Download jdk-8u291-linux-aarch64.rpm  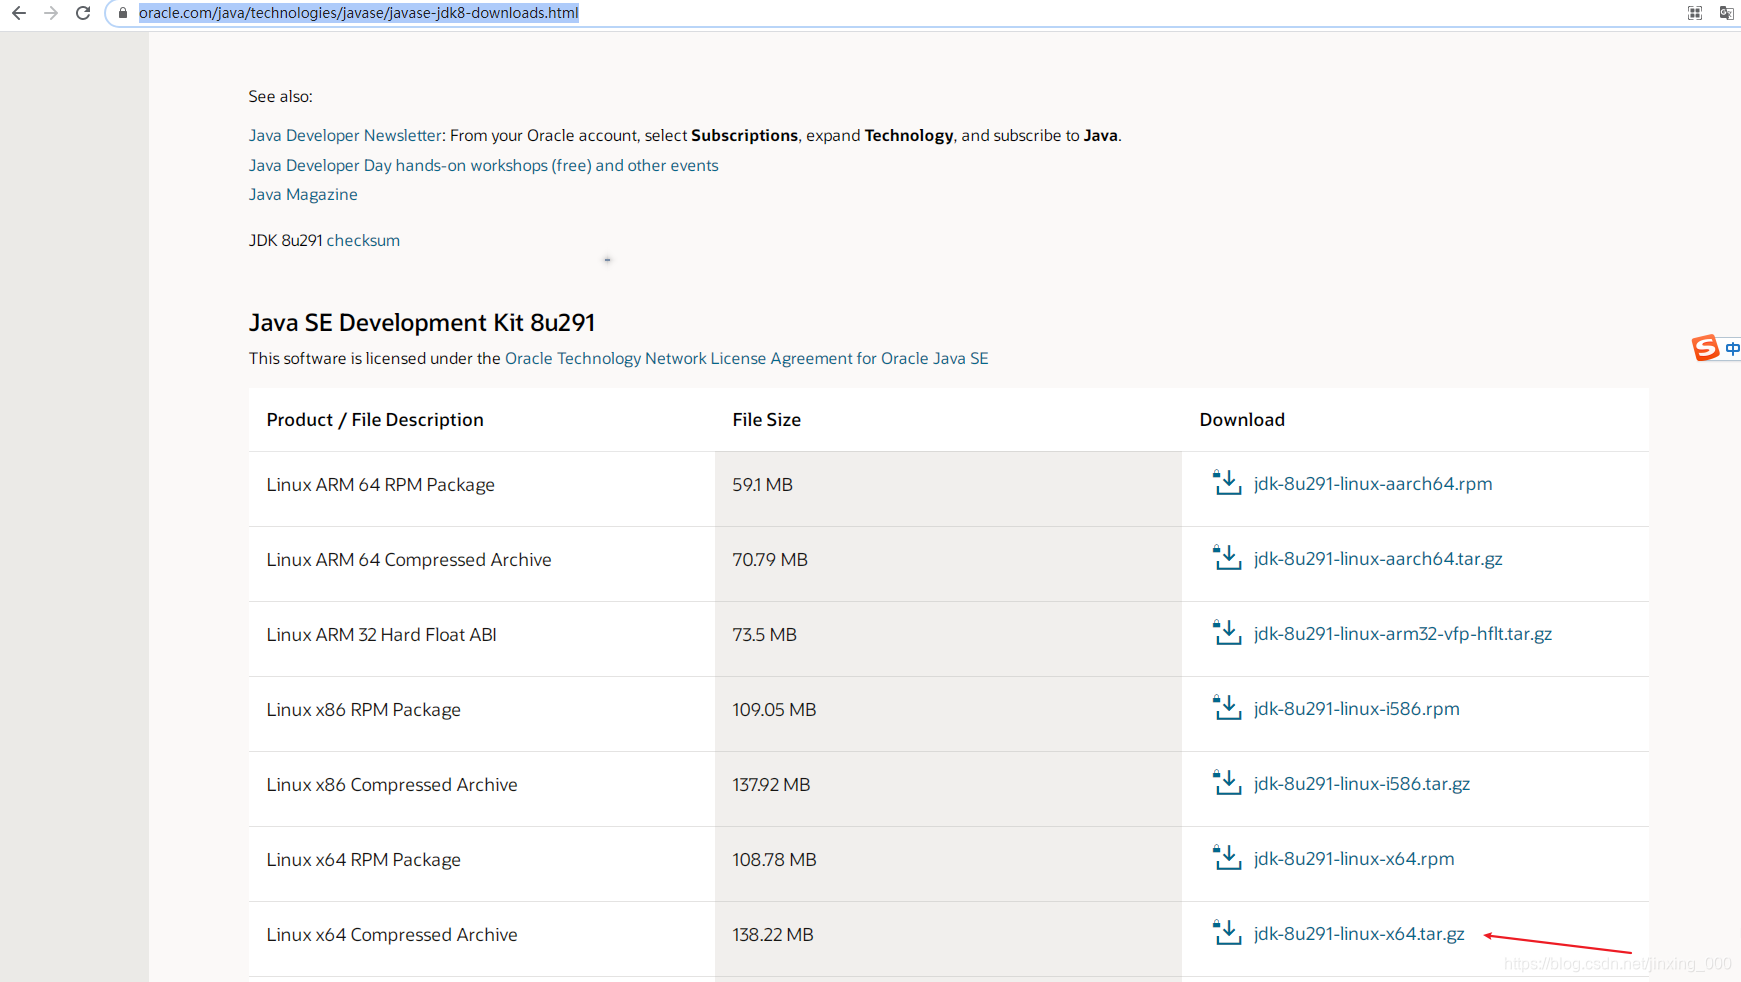point(1372,483)
